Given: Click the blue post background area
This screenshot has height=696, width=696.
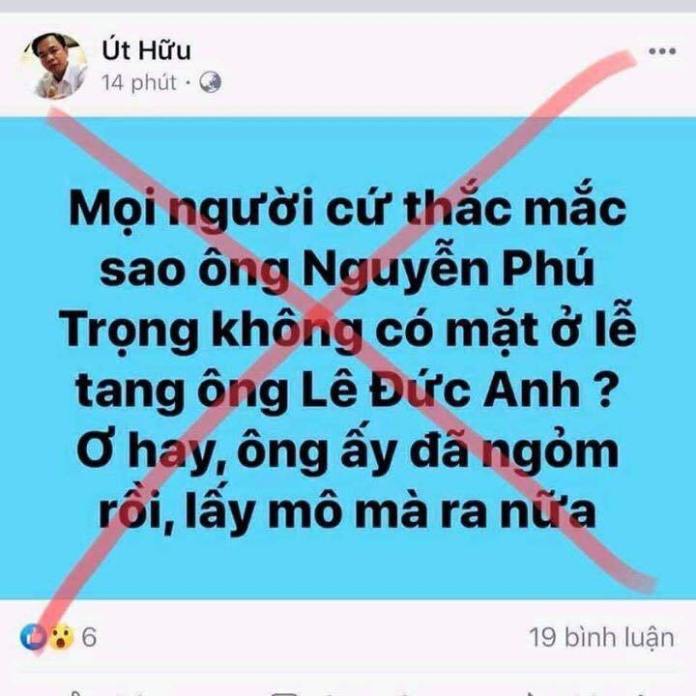Looking at the screenshot, I should coord(348,358).
